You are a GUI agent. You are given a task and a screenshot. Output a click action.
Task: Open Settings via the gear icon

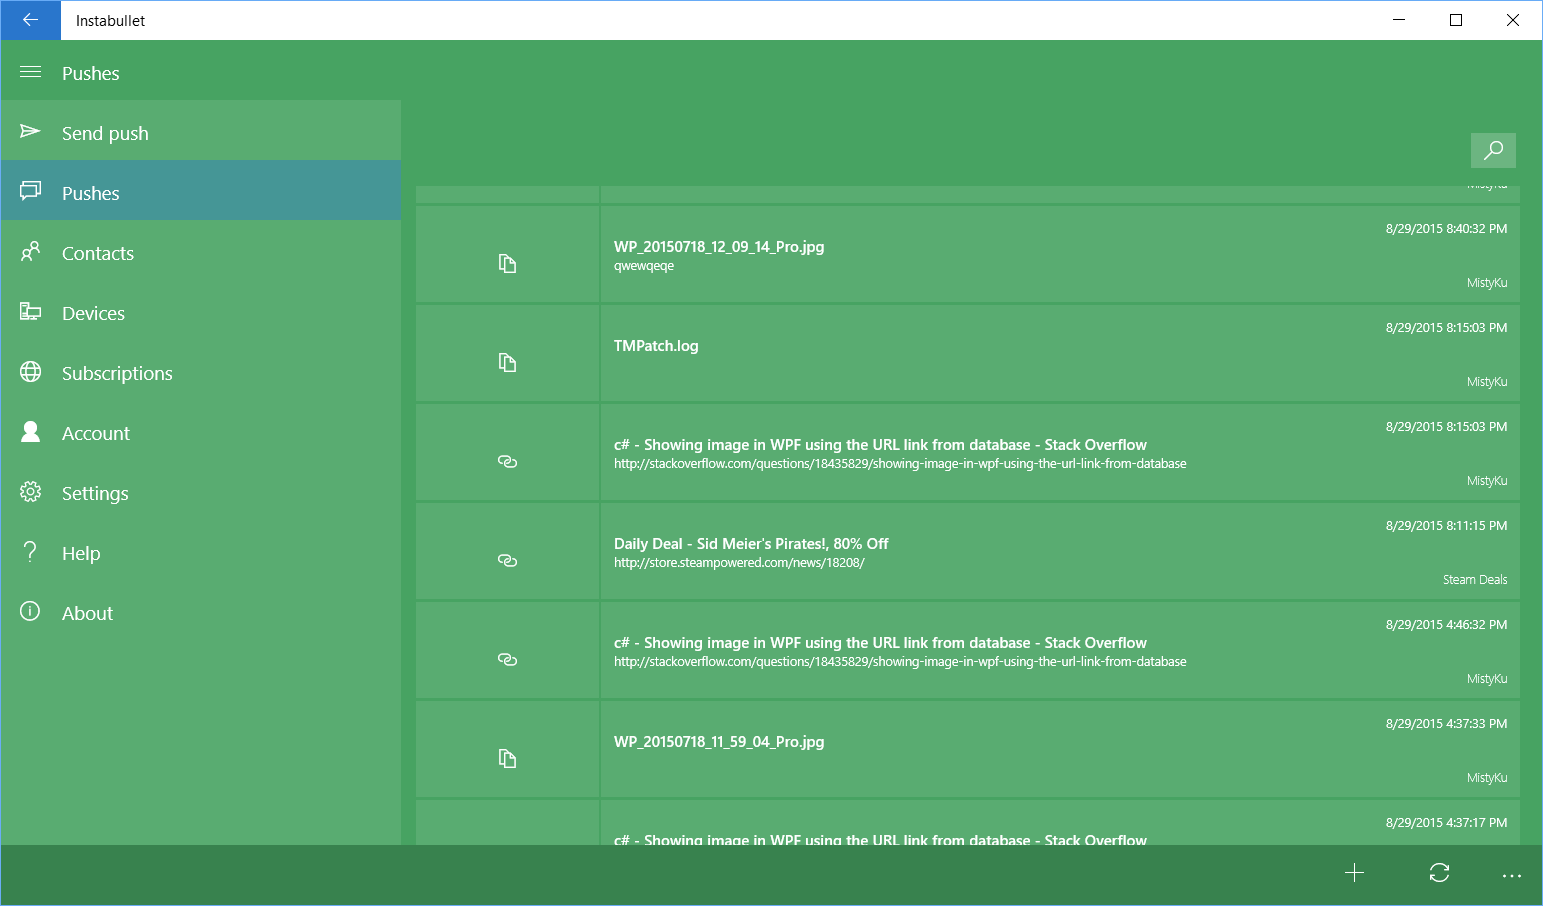[x=30, y=492]
